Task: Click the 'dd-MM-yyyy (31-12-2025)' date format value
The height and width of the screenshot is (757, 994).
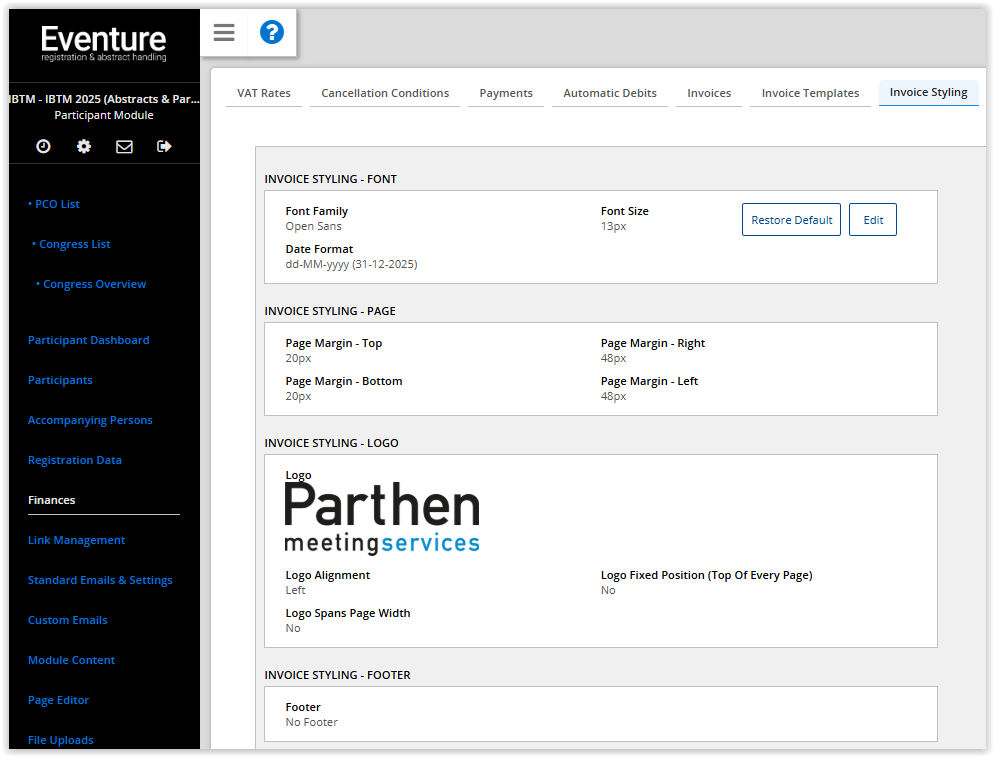Action: pyautogui.click(x=351, y=264)
